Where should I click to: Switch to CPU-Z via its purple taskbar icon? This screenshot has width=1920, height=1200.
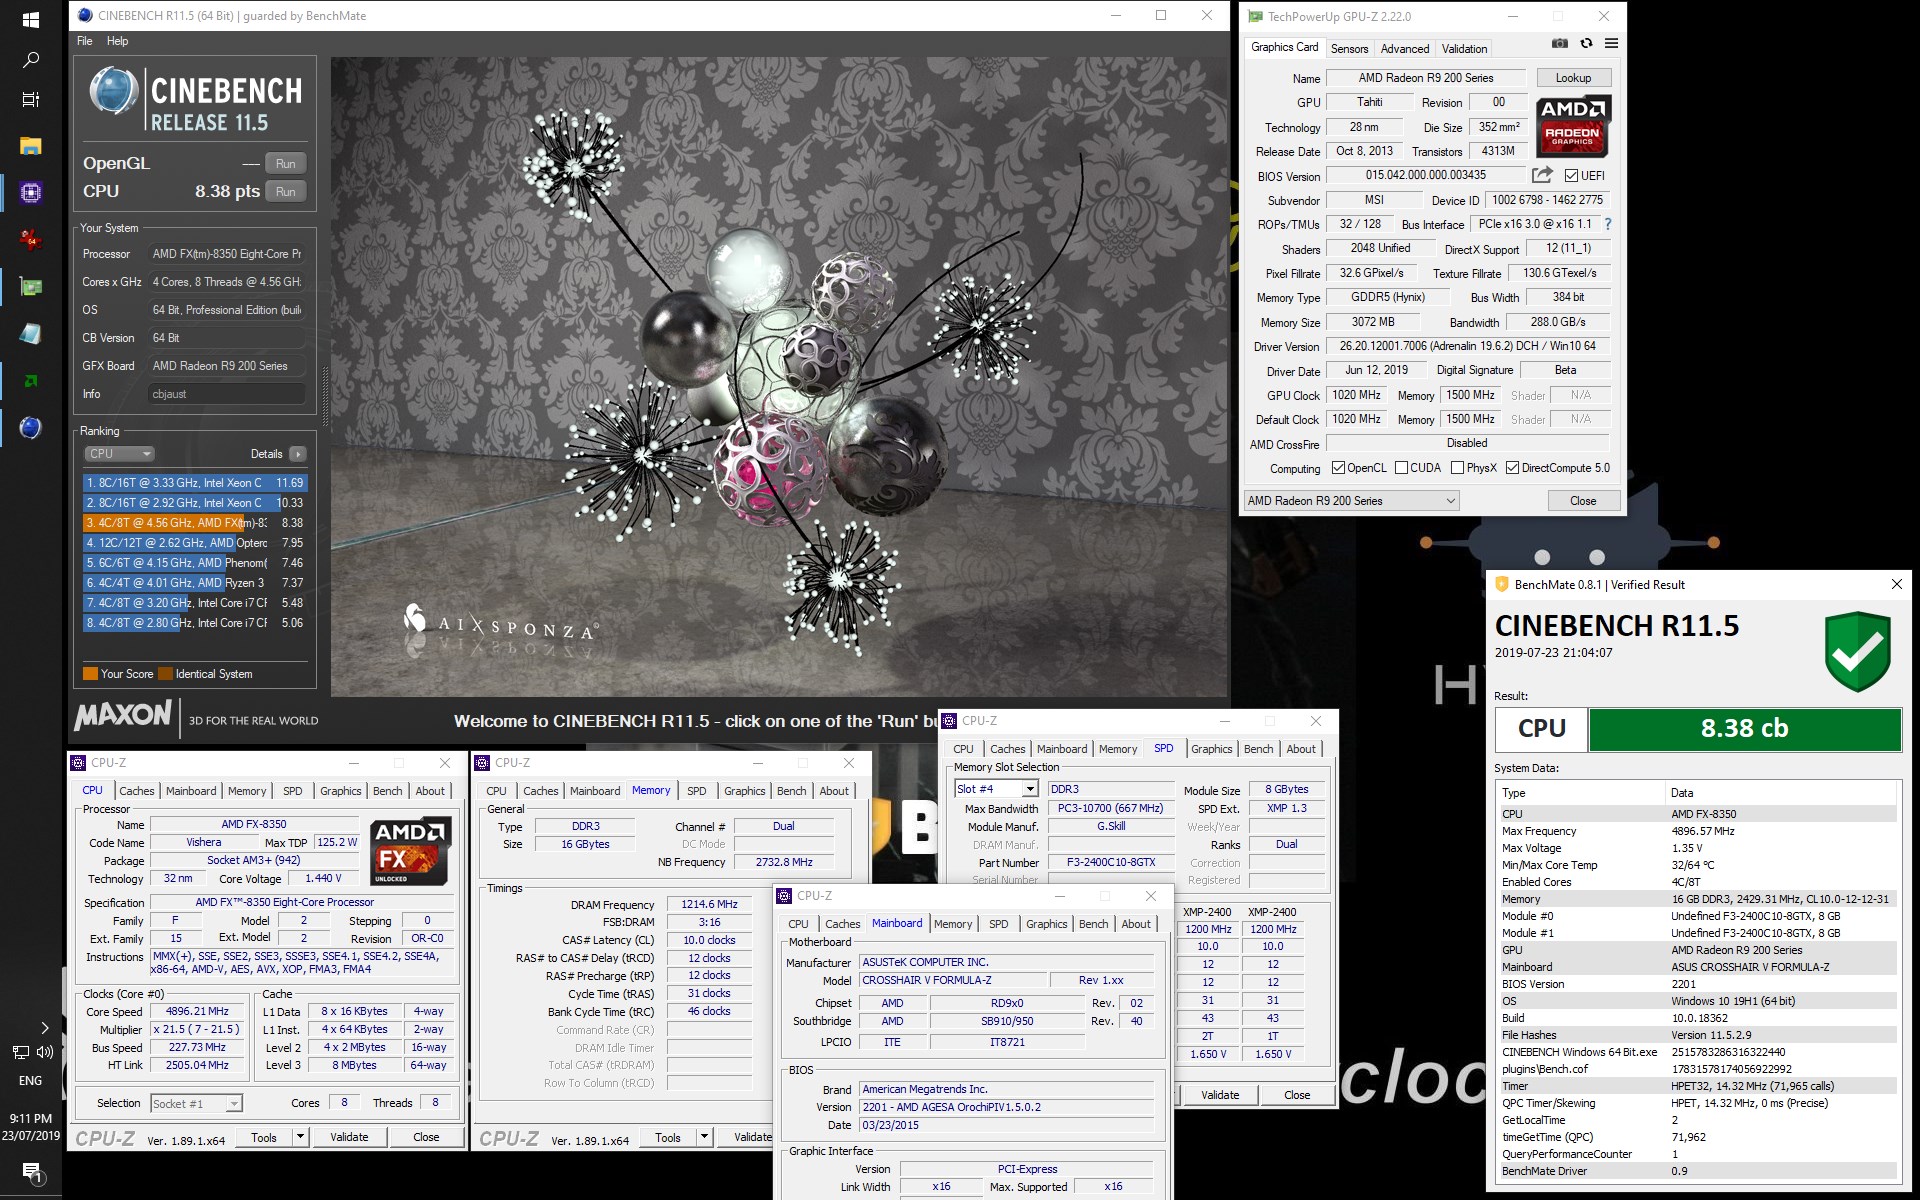coord(31,193)
